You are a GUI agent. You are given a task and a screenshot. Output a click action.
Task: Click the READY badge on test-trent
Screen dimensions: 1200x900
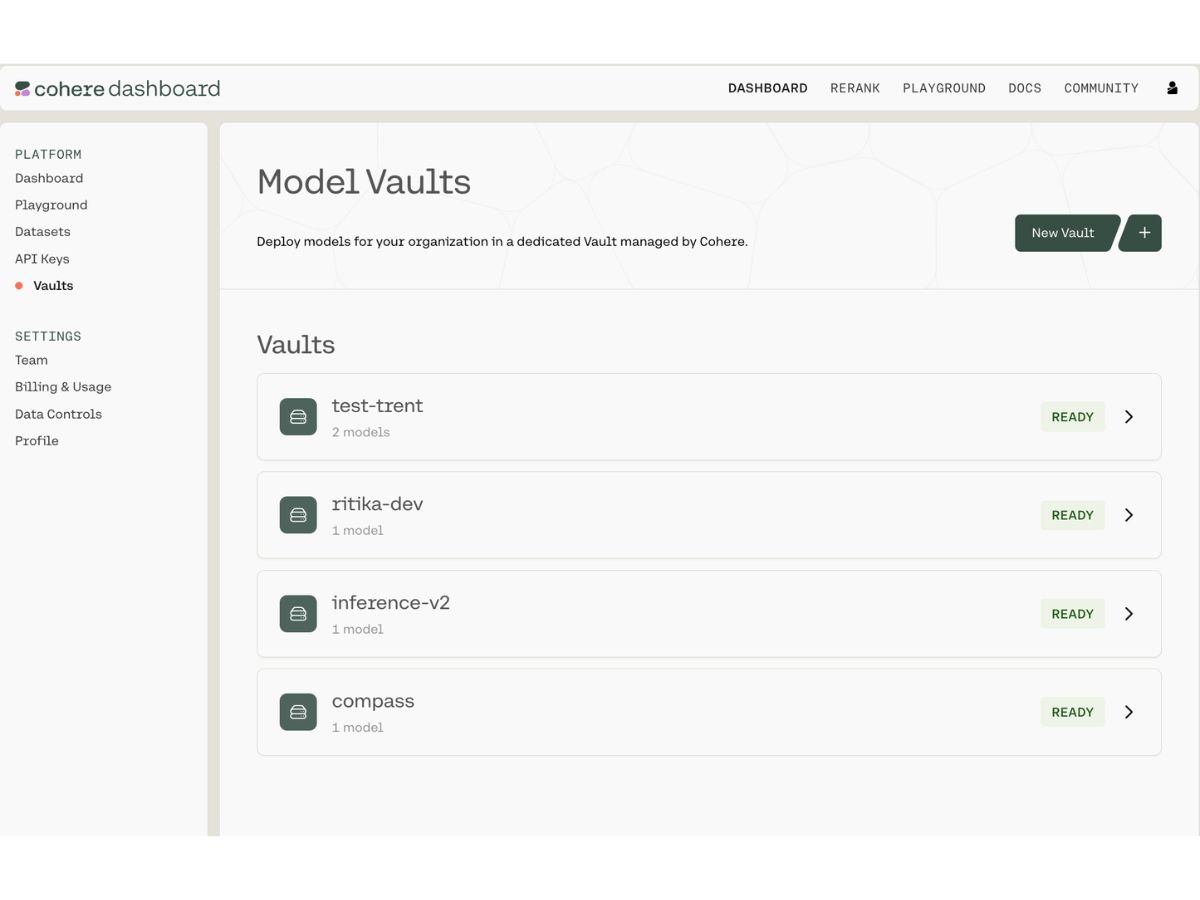(1072, 417)
